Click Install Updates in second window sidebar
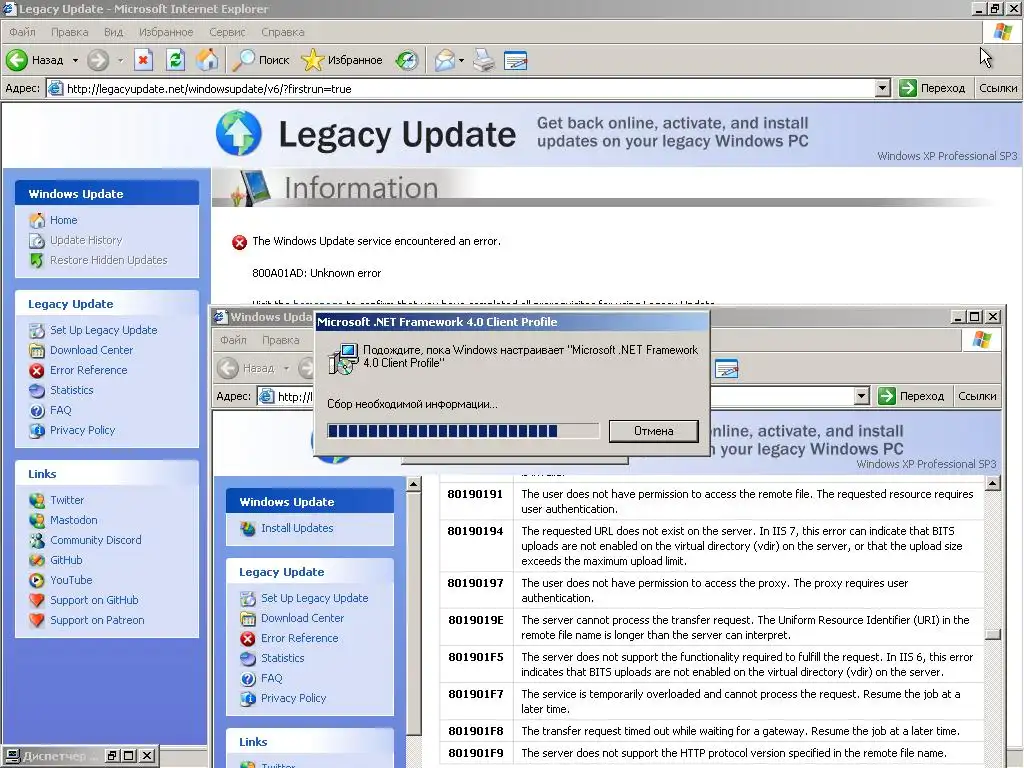The width and height of the screenshot is (1024, 768). (x=297, y=528)
